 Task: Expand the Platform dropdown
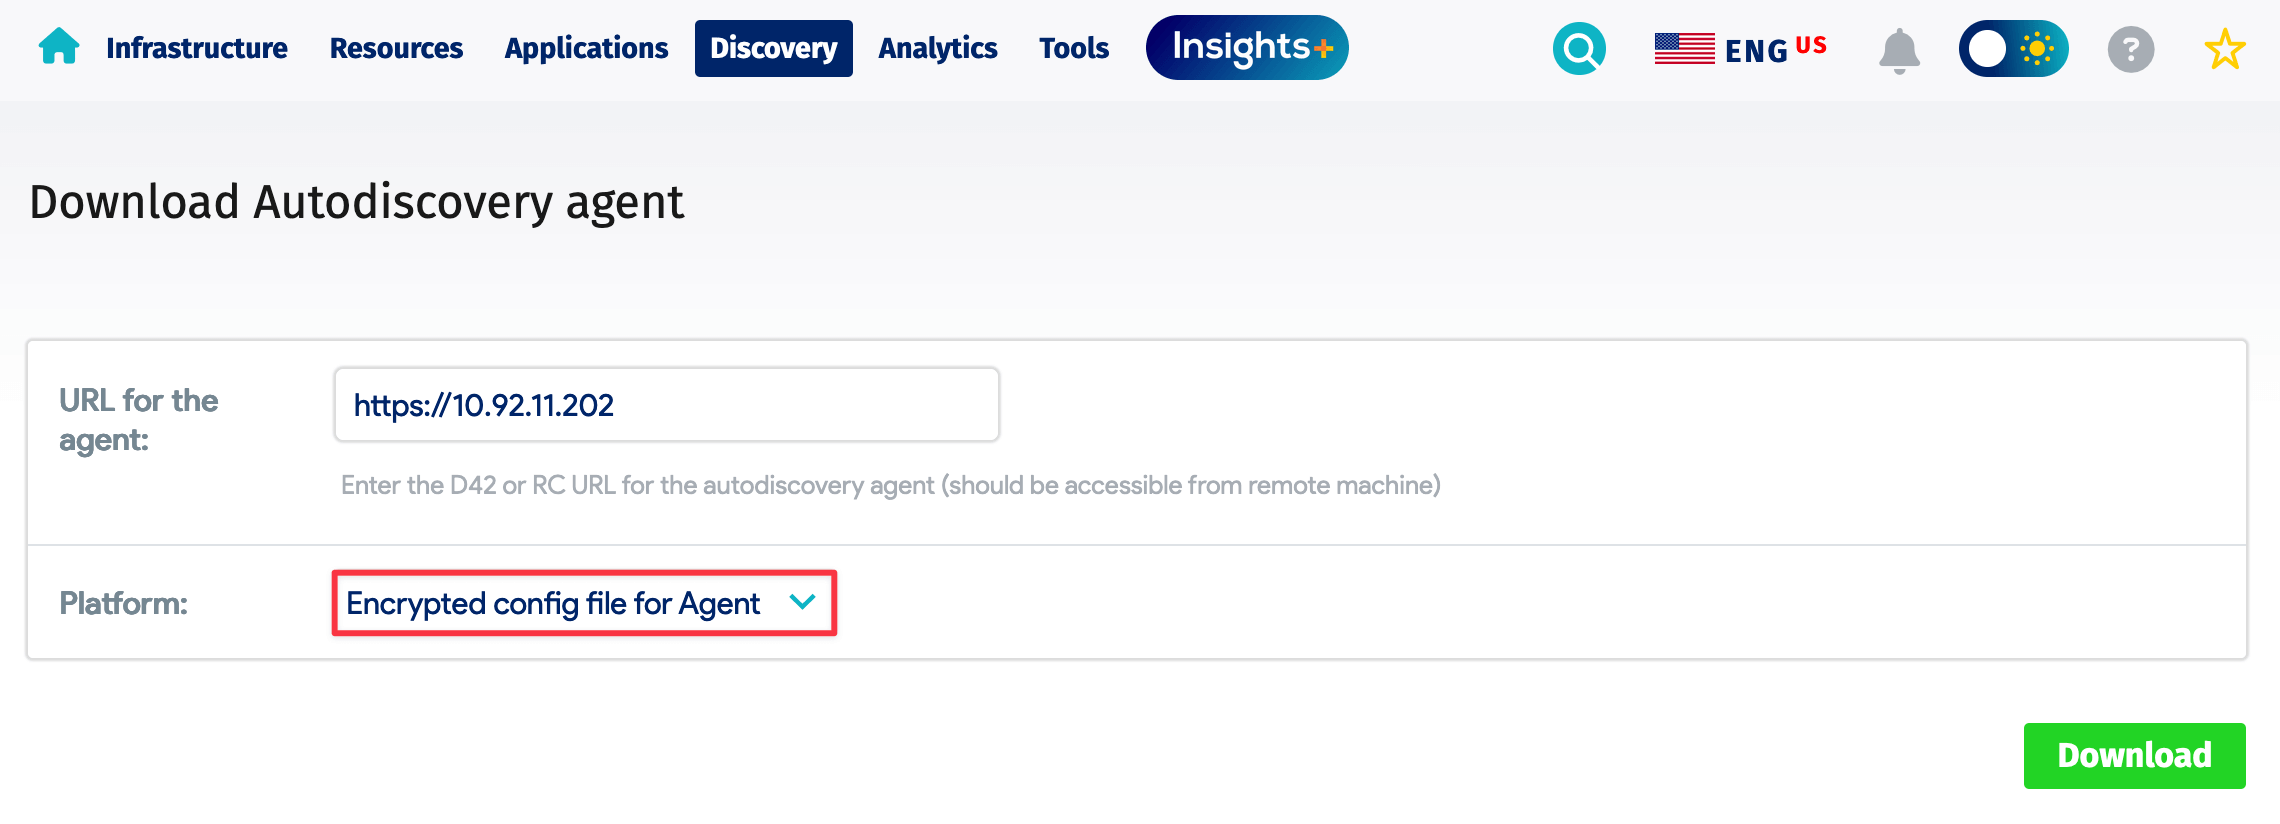tap(553, 603)
